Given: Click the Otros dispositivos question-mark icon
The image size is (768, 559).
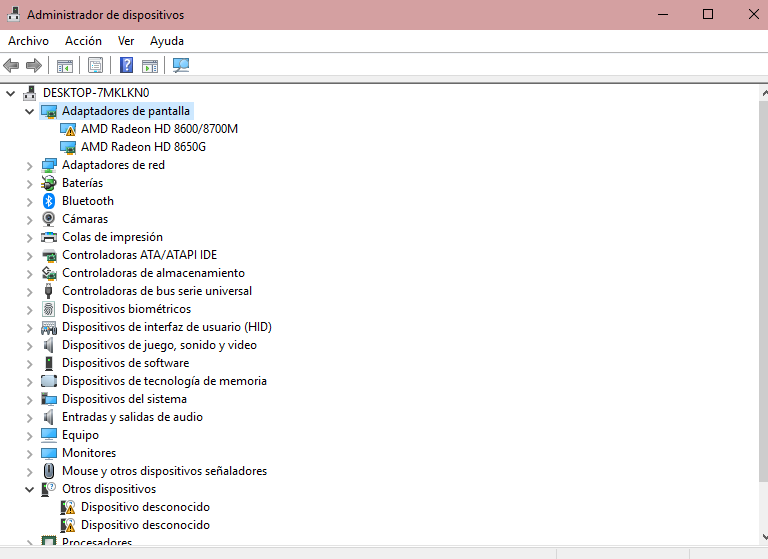Looking at the screenshot, I should tap(49, 489).
